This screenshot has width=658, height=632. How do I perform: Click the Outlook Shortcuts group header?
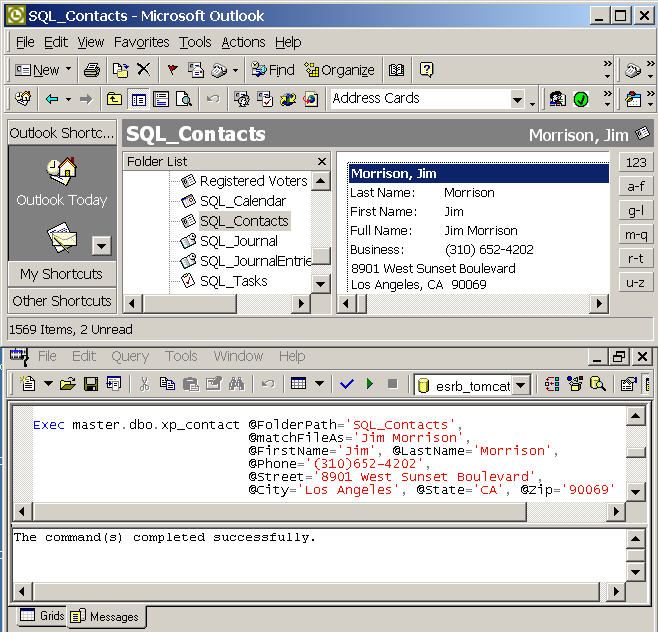(62, 133)
